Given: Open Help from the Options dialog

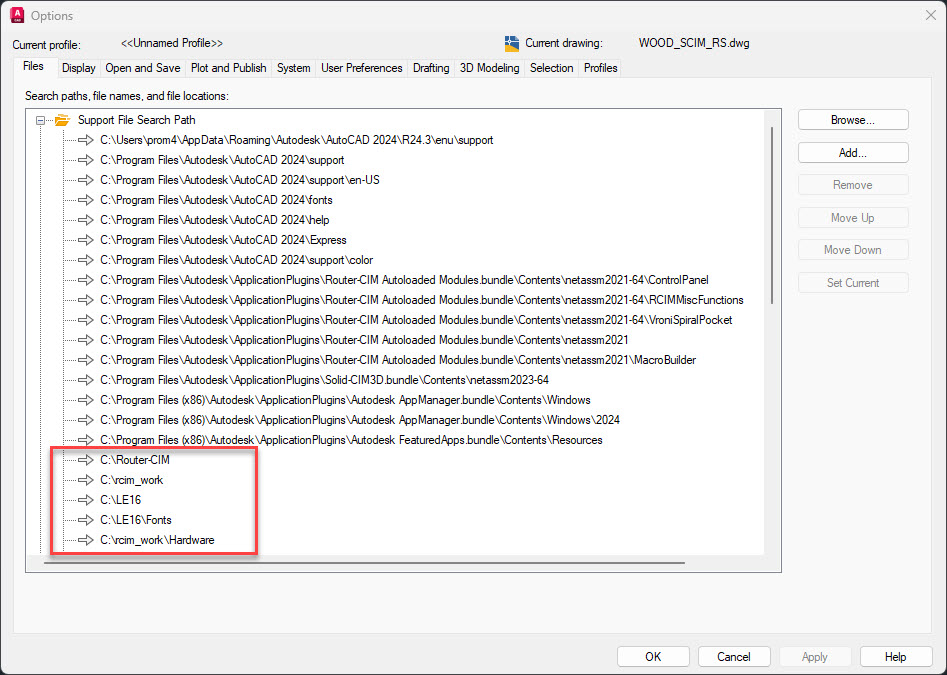Looking at the screenshot, I should [895, 656].
